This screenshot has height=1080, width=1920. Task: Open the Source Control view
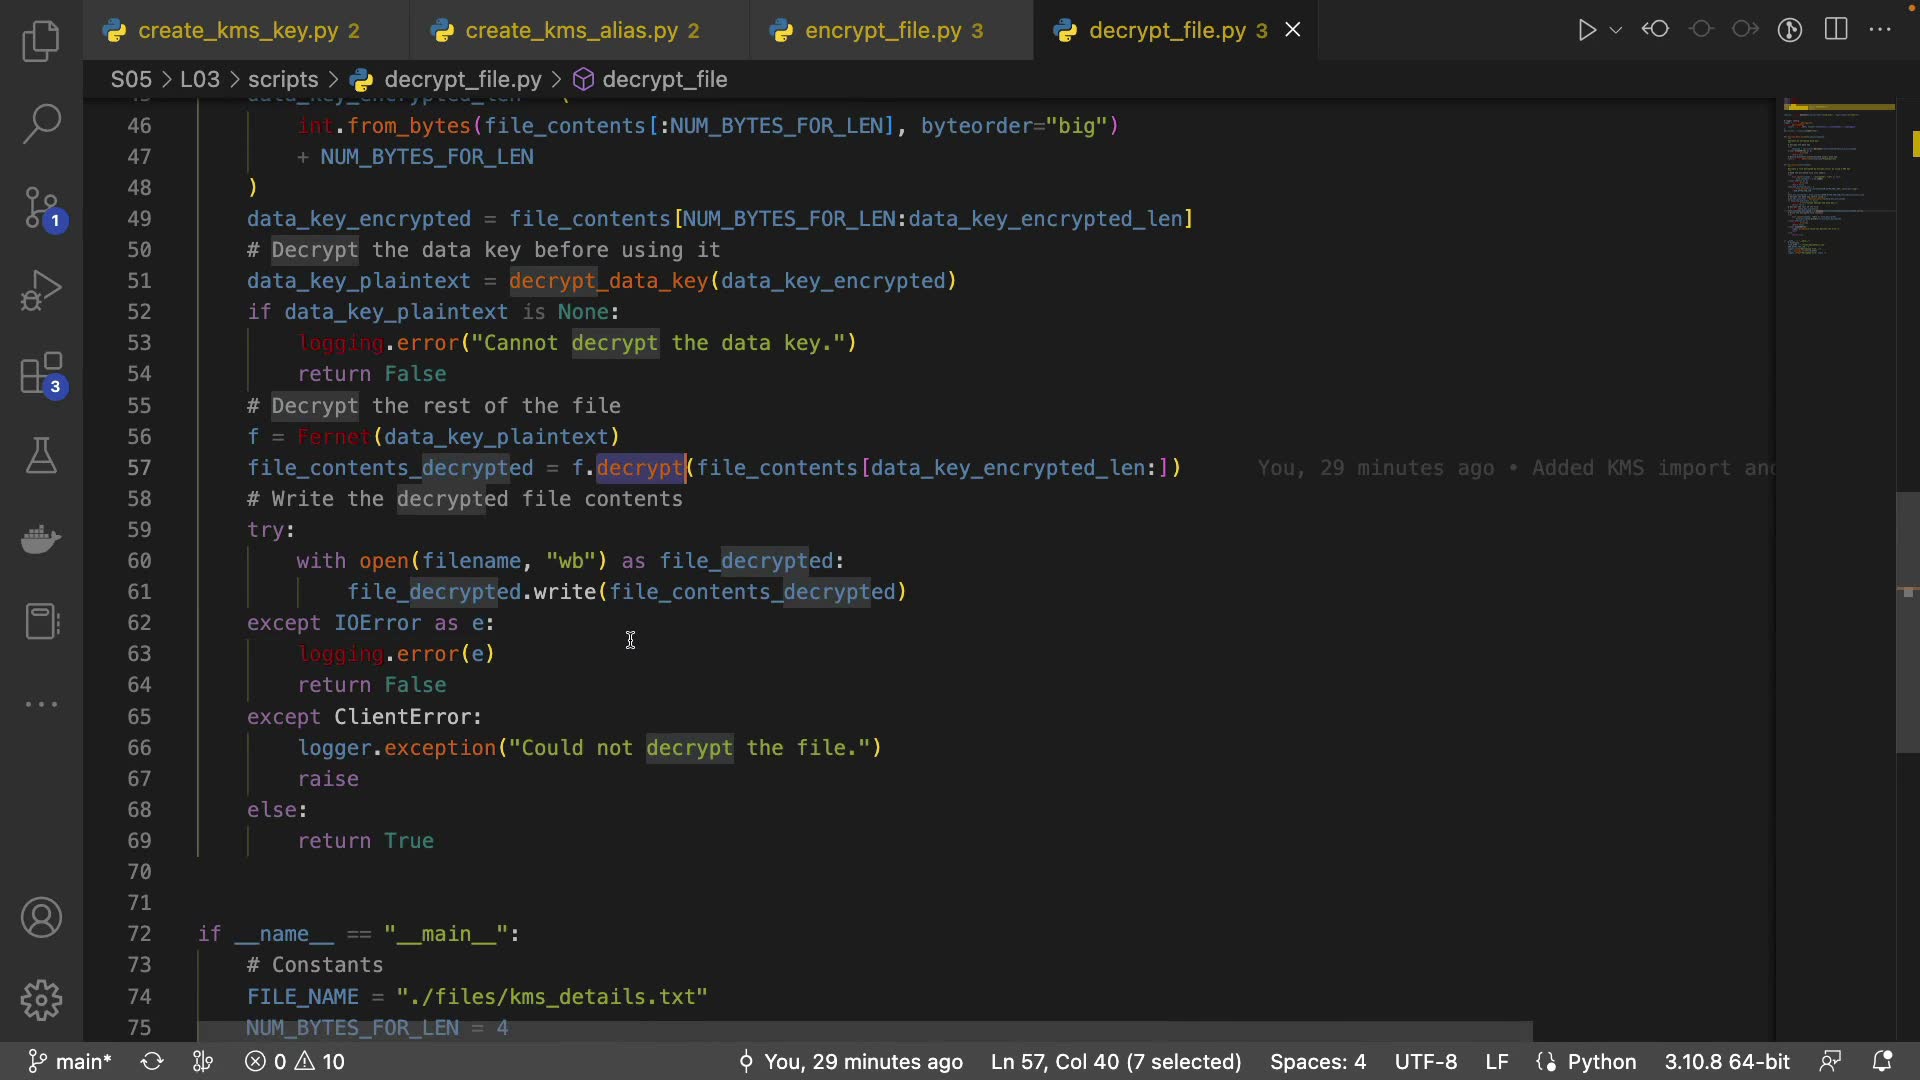pyautogui.click(x=41, y=208)
